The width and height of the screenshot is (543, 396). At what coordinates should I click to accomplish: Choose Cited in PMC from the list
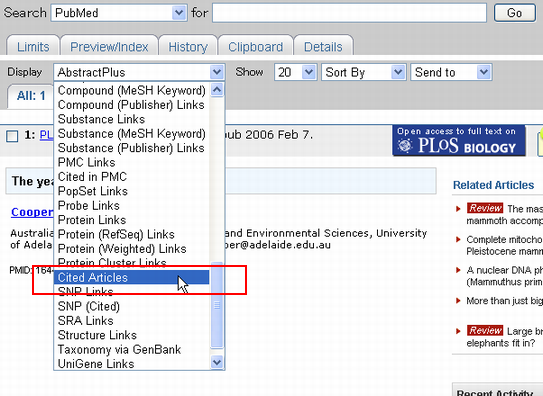tap(92, 177)
